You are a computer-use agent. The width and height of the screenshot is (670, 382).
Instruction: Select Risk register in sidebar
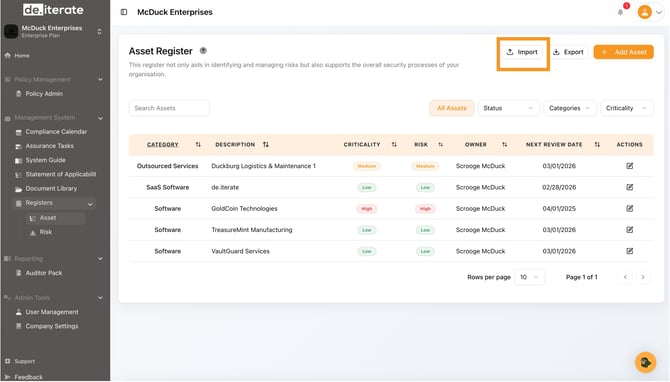[x=41, y=232]
